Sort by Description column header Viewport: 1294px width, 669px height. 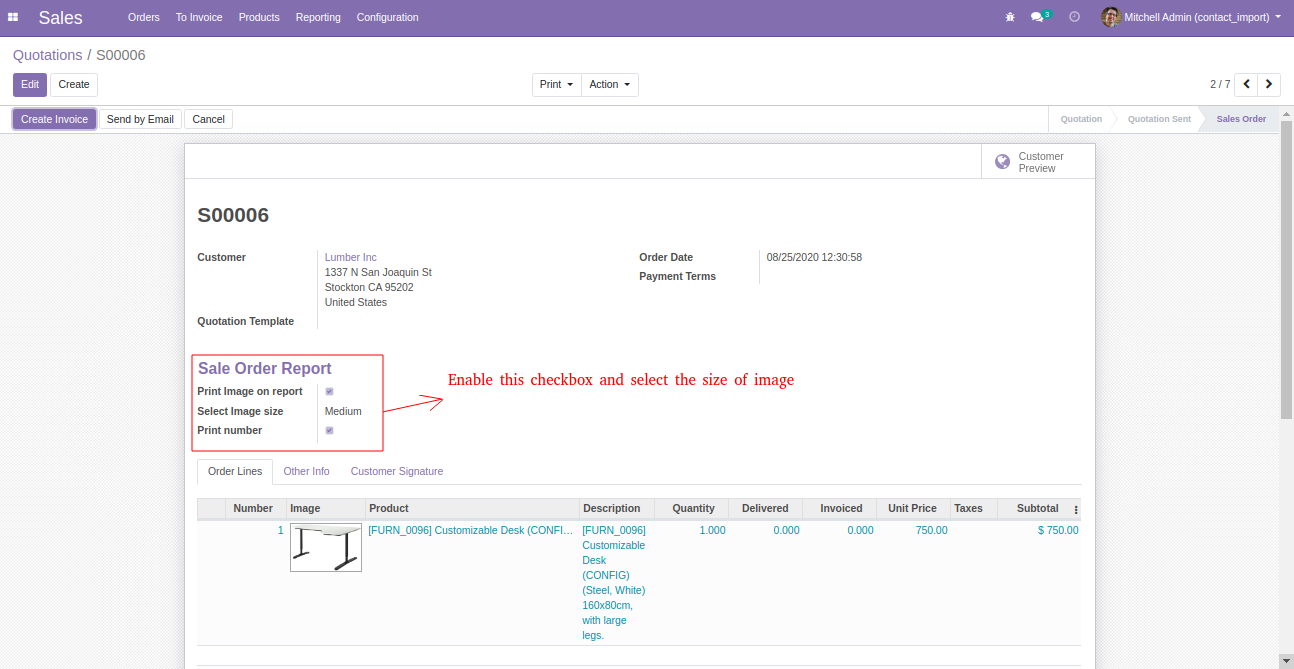click(617, 509)
